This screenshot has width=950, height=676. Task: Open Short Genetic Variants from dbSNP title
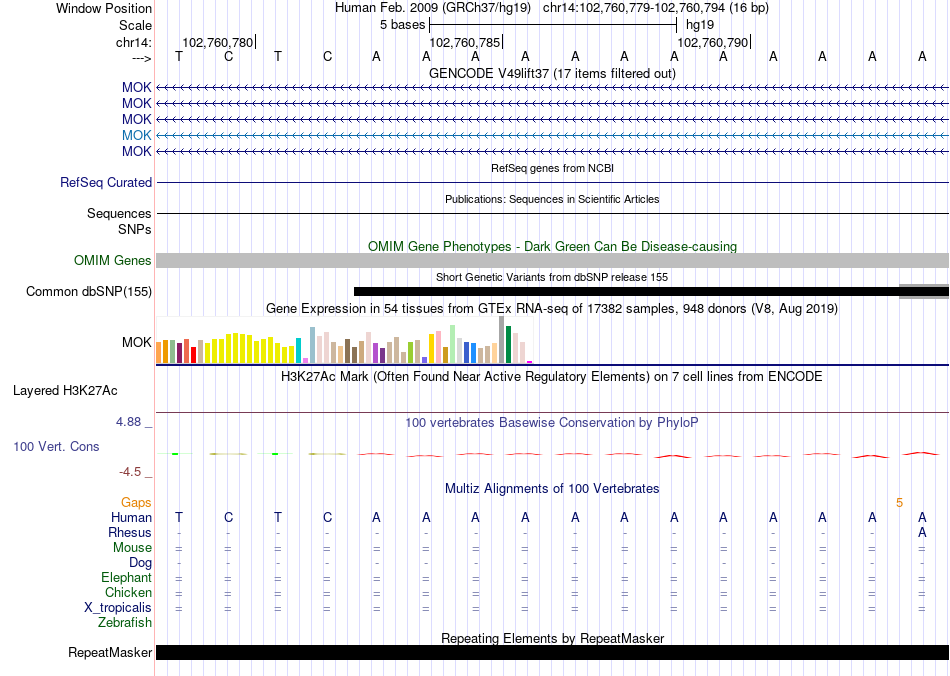[x=552, y=277]
